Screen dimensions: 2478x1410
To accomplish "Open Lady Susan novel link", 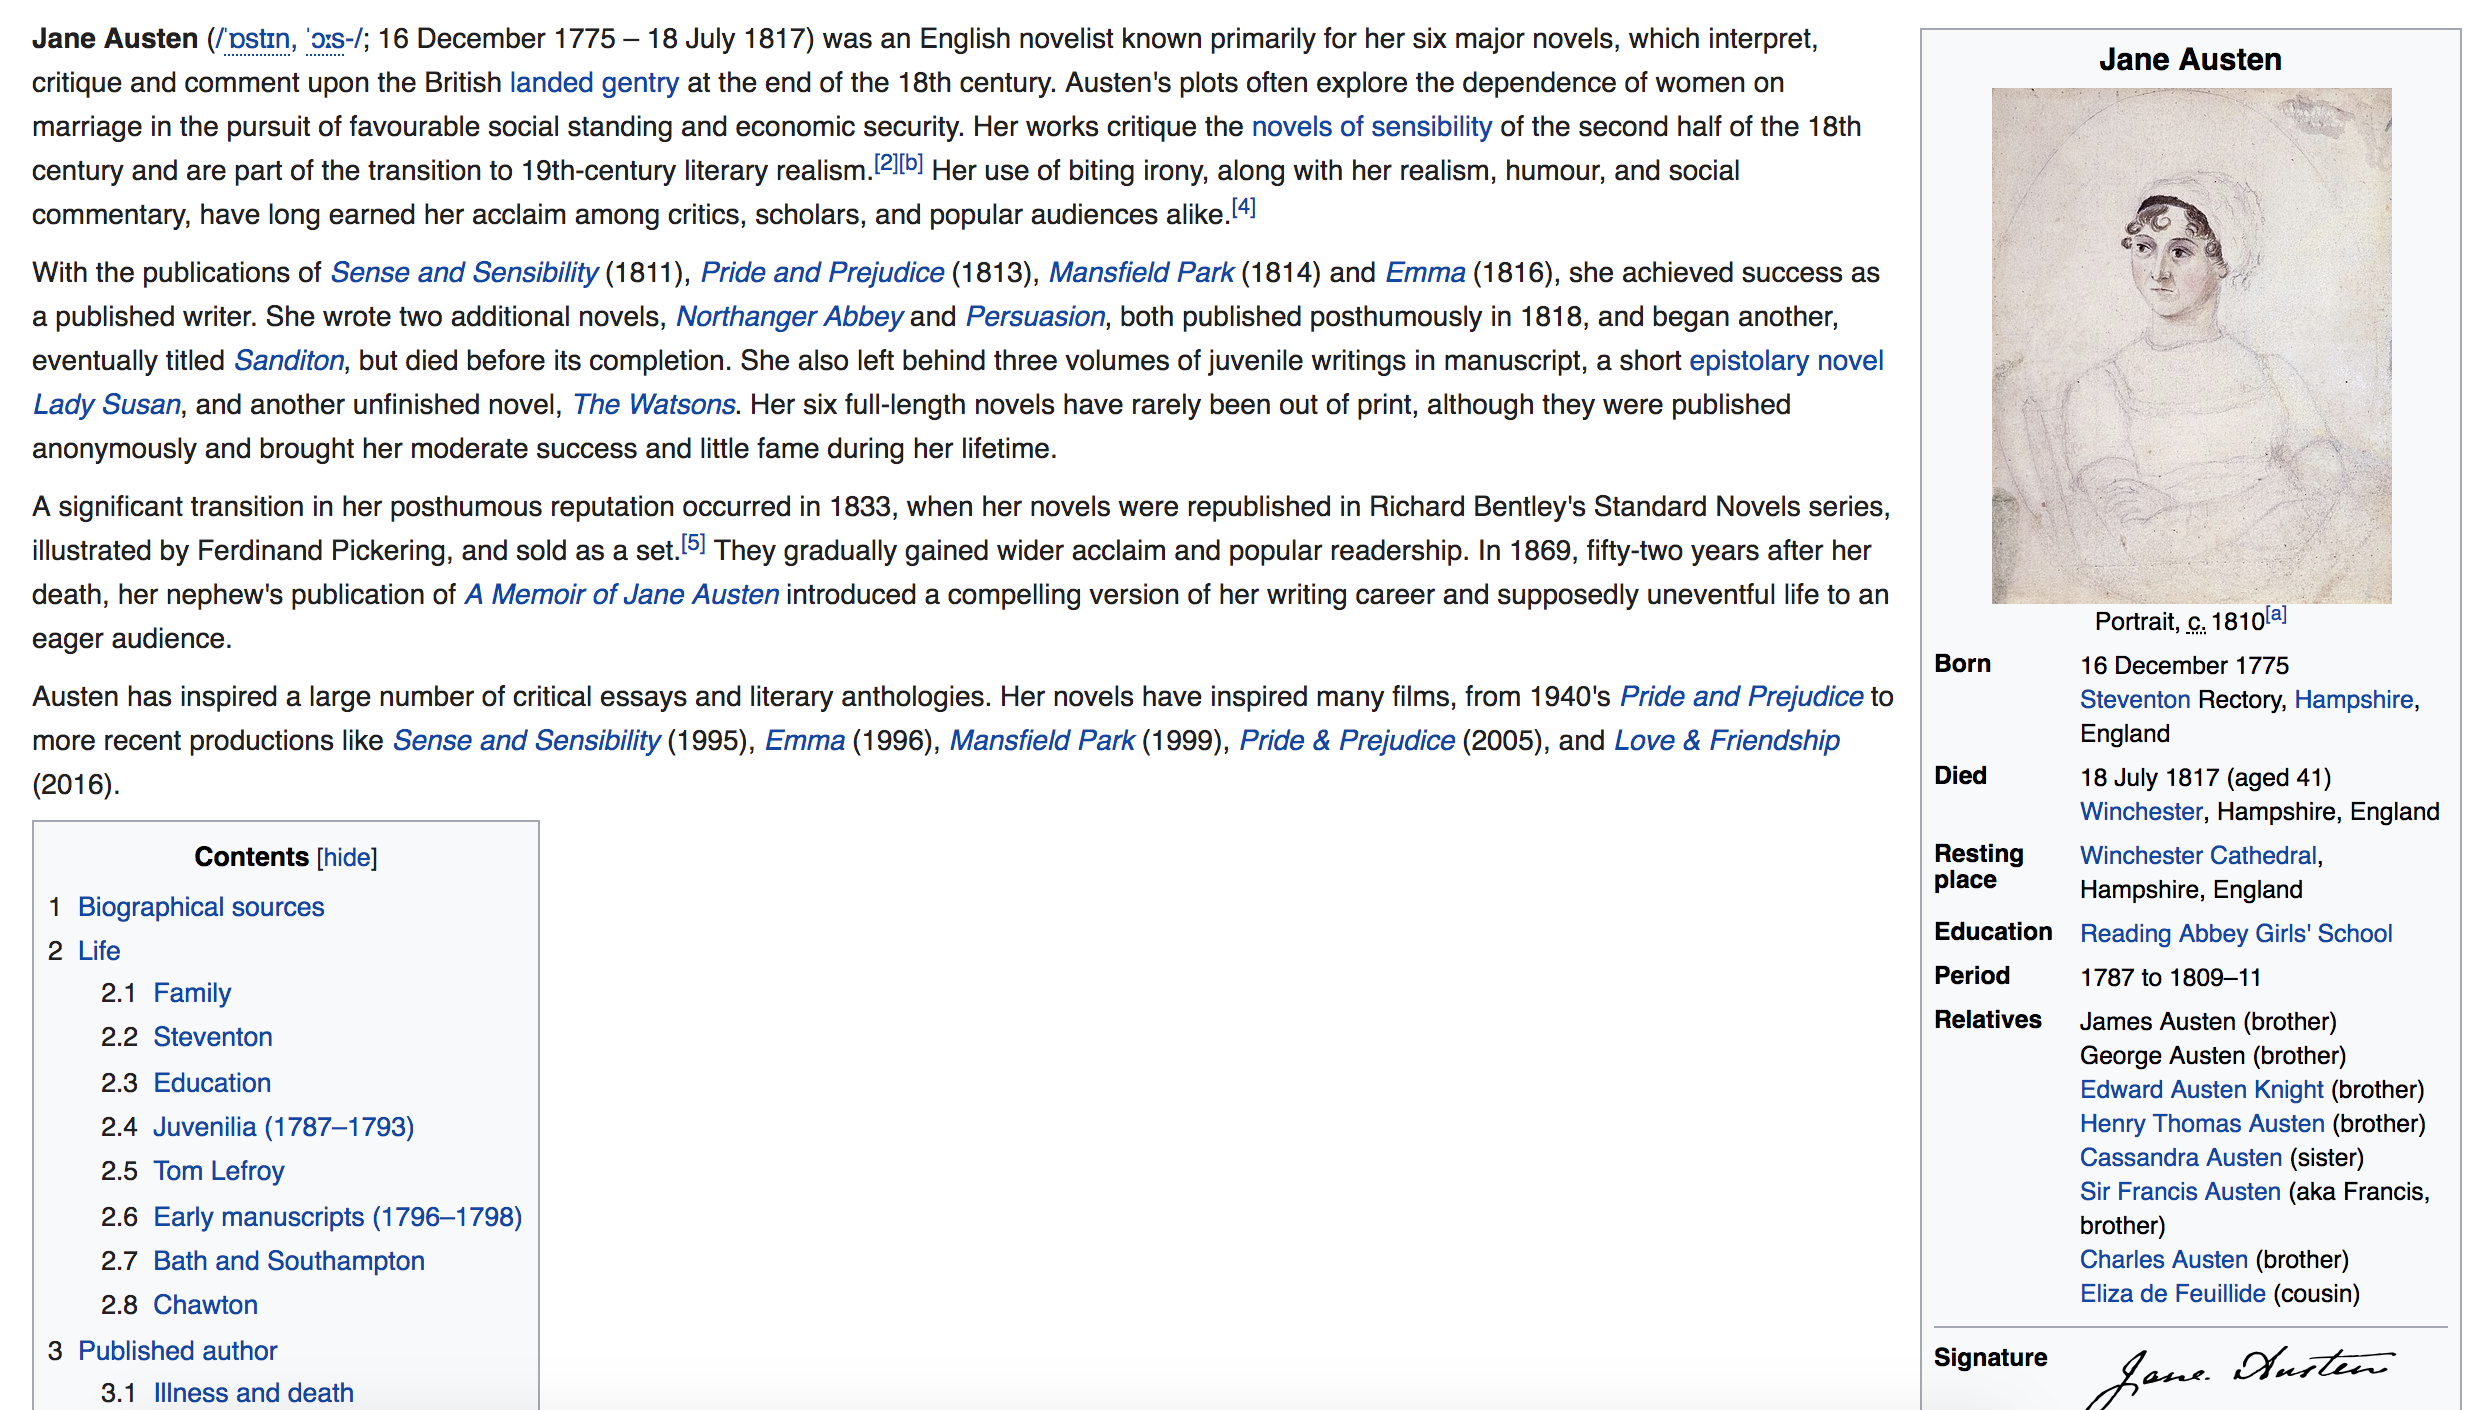I will click(x=107, y=405).
